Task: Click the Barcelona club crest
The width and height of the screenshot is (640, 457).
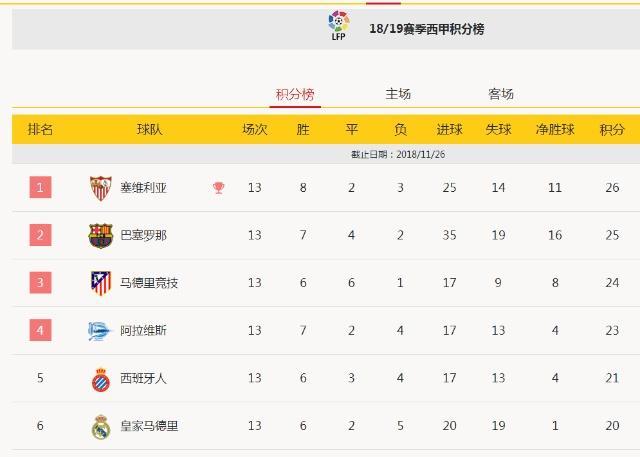Action: (x=100, y=235)
